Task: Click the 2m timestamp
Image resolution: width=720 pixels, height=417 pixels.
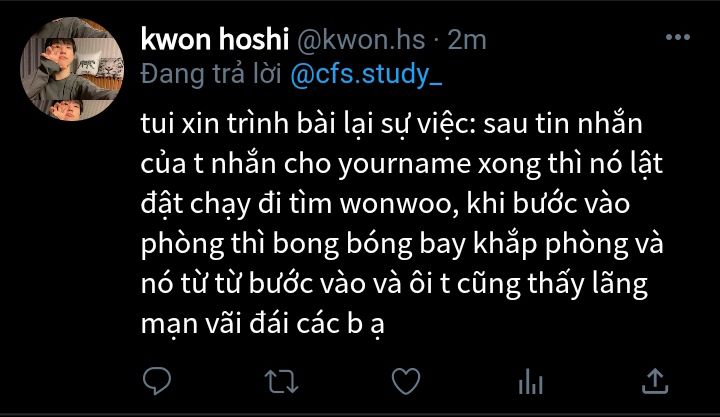Action: [467, 40]
